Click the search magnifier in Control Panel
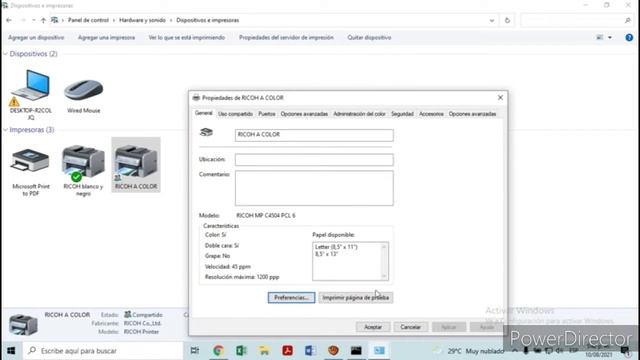 (627, 20)
